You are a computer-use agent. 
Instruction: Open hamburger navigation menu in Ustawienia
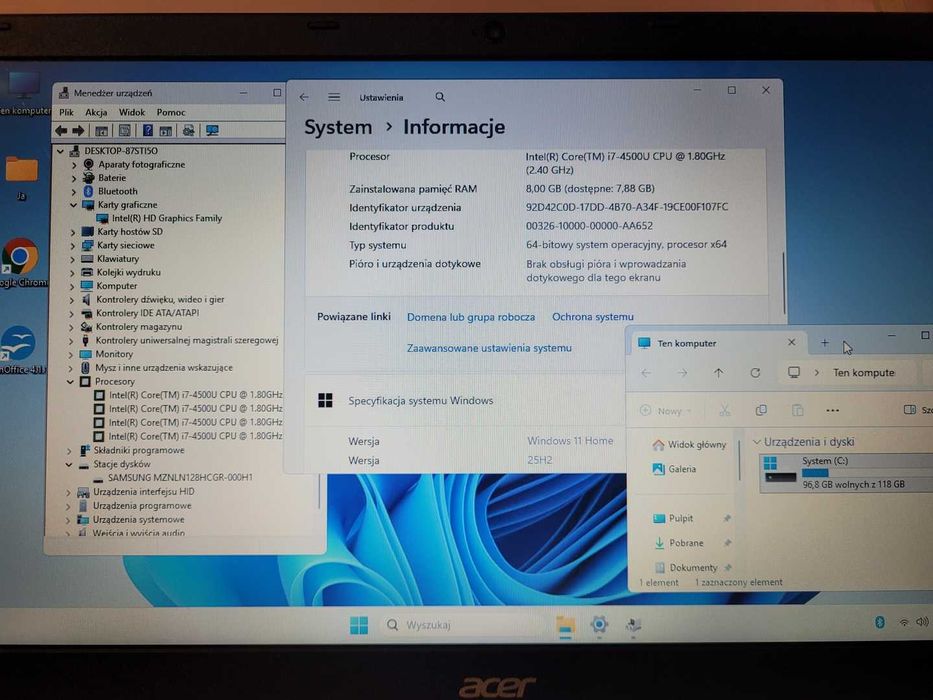click(334, 97)
